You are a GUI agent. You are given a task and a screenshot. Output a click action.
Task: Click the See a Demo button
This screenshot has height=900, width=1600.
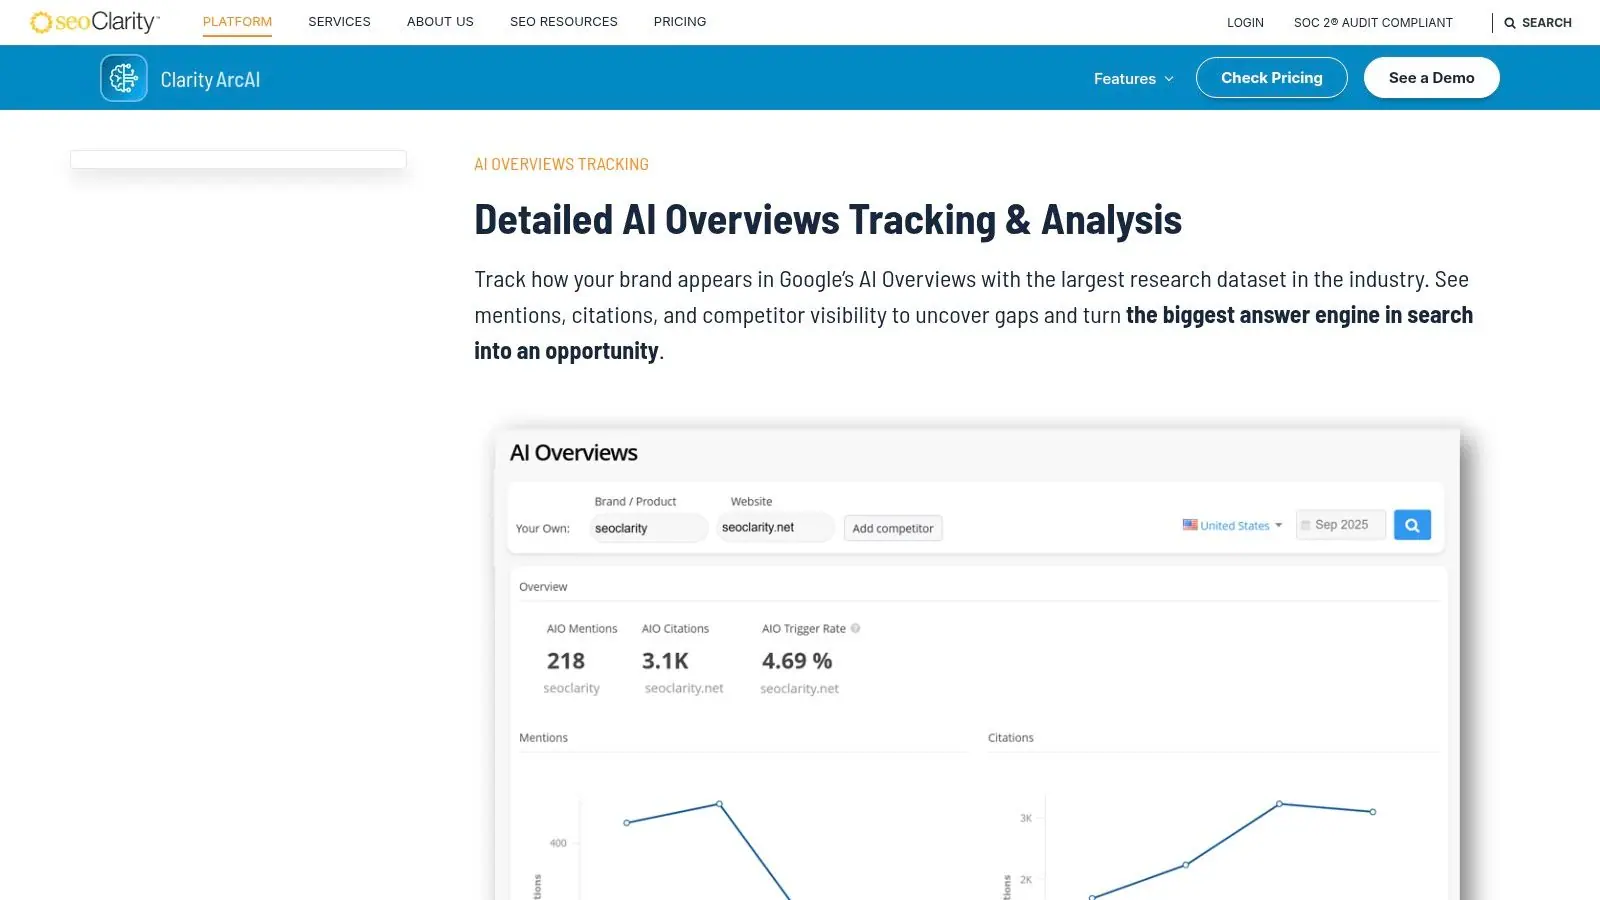point(1432,78)
